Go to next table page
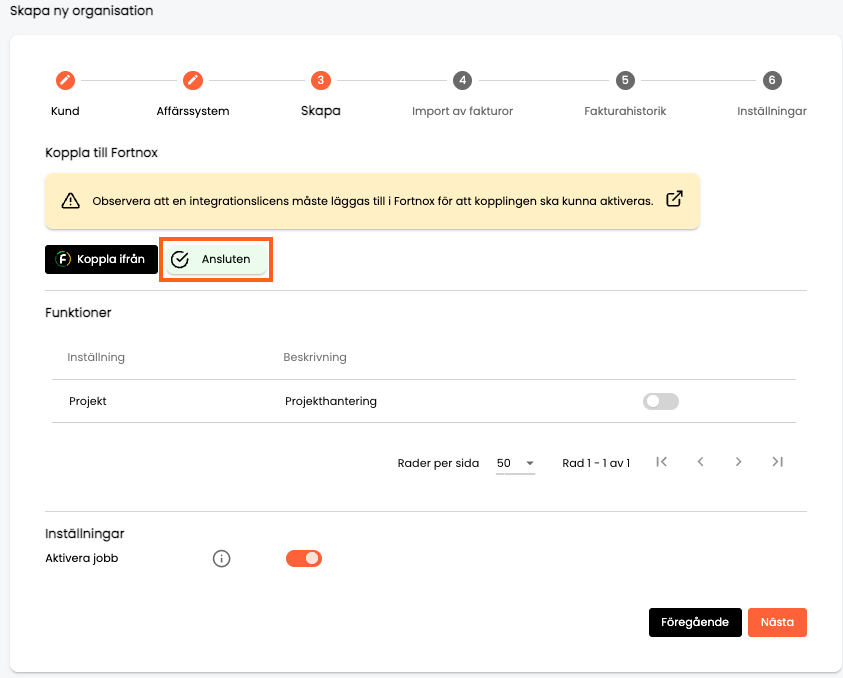This screenshot has height=678, width=843. pyautogui.click(x=739, y=462)
